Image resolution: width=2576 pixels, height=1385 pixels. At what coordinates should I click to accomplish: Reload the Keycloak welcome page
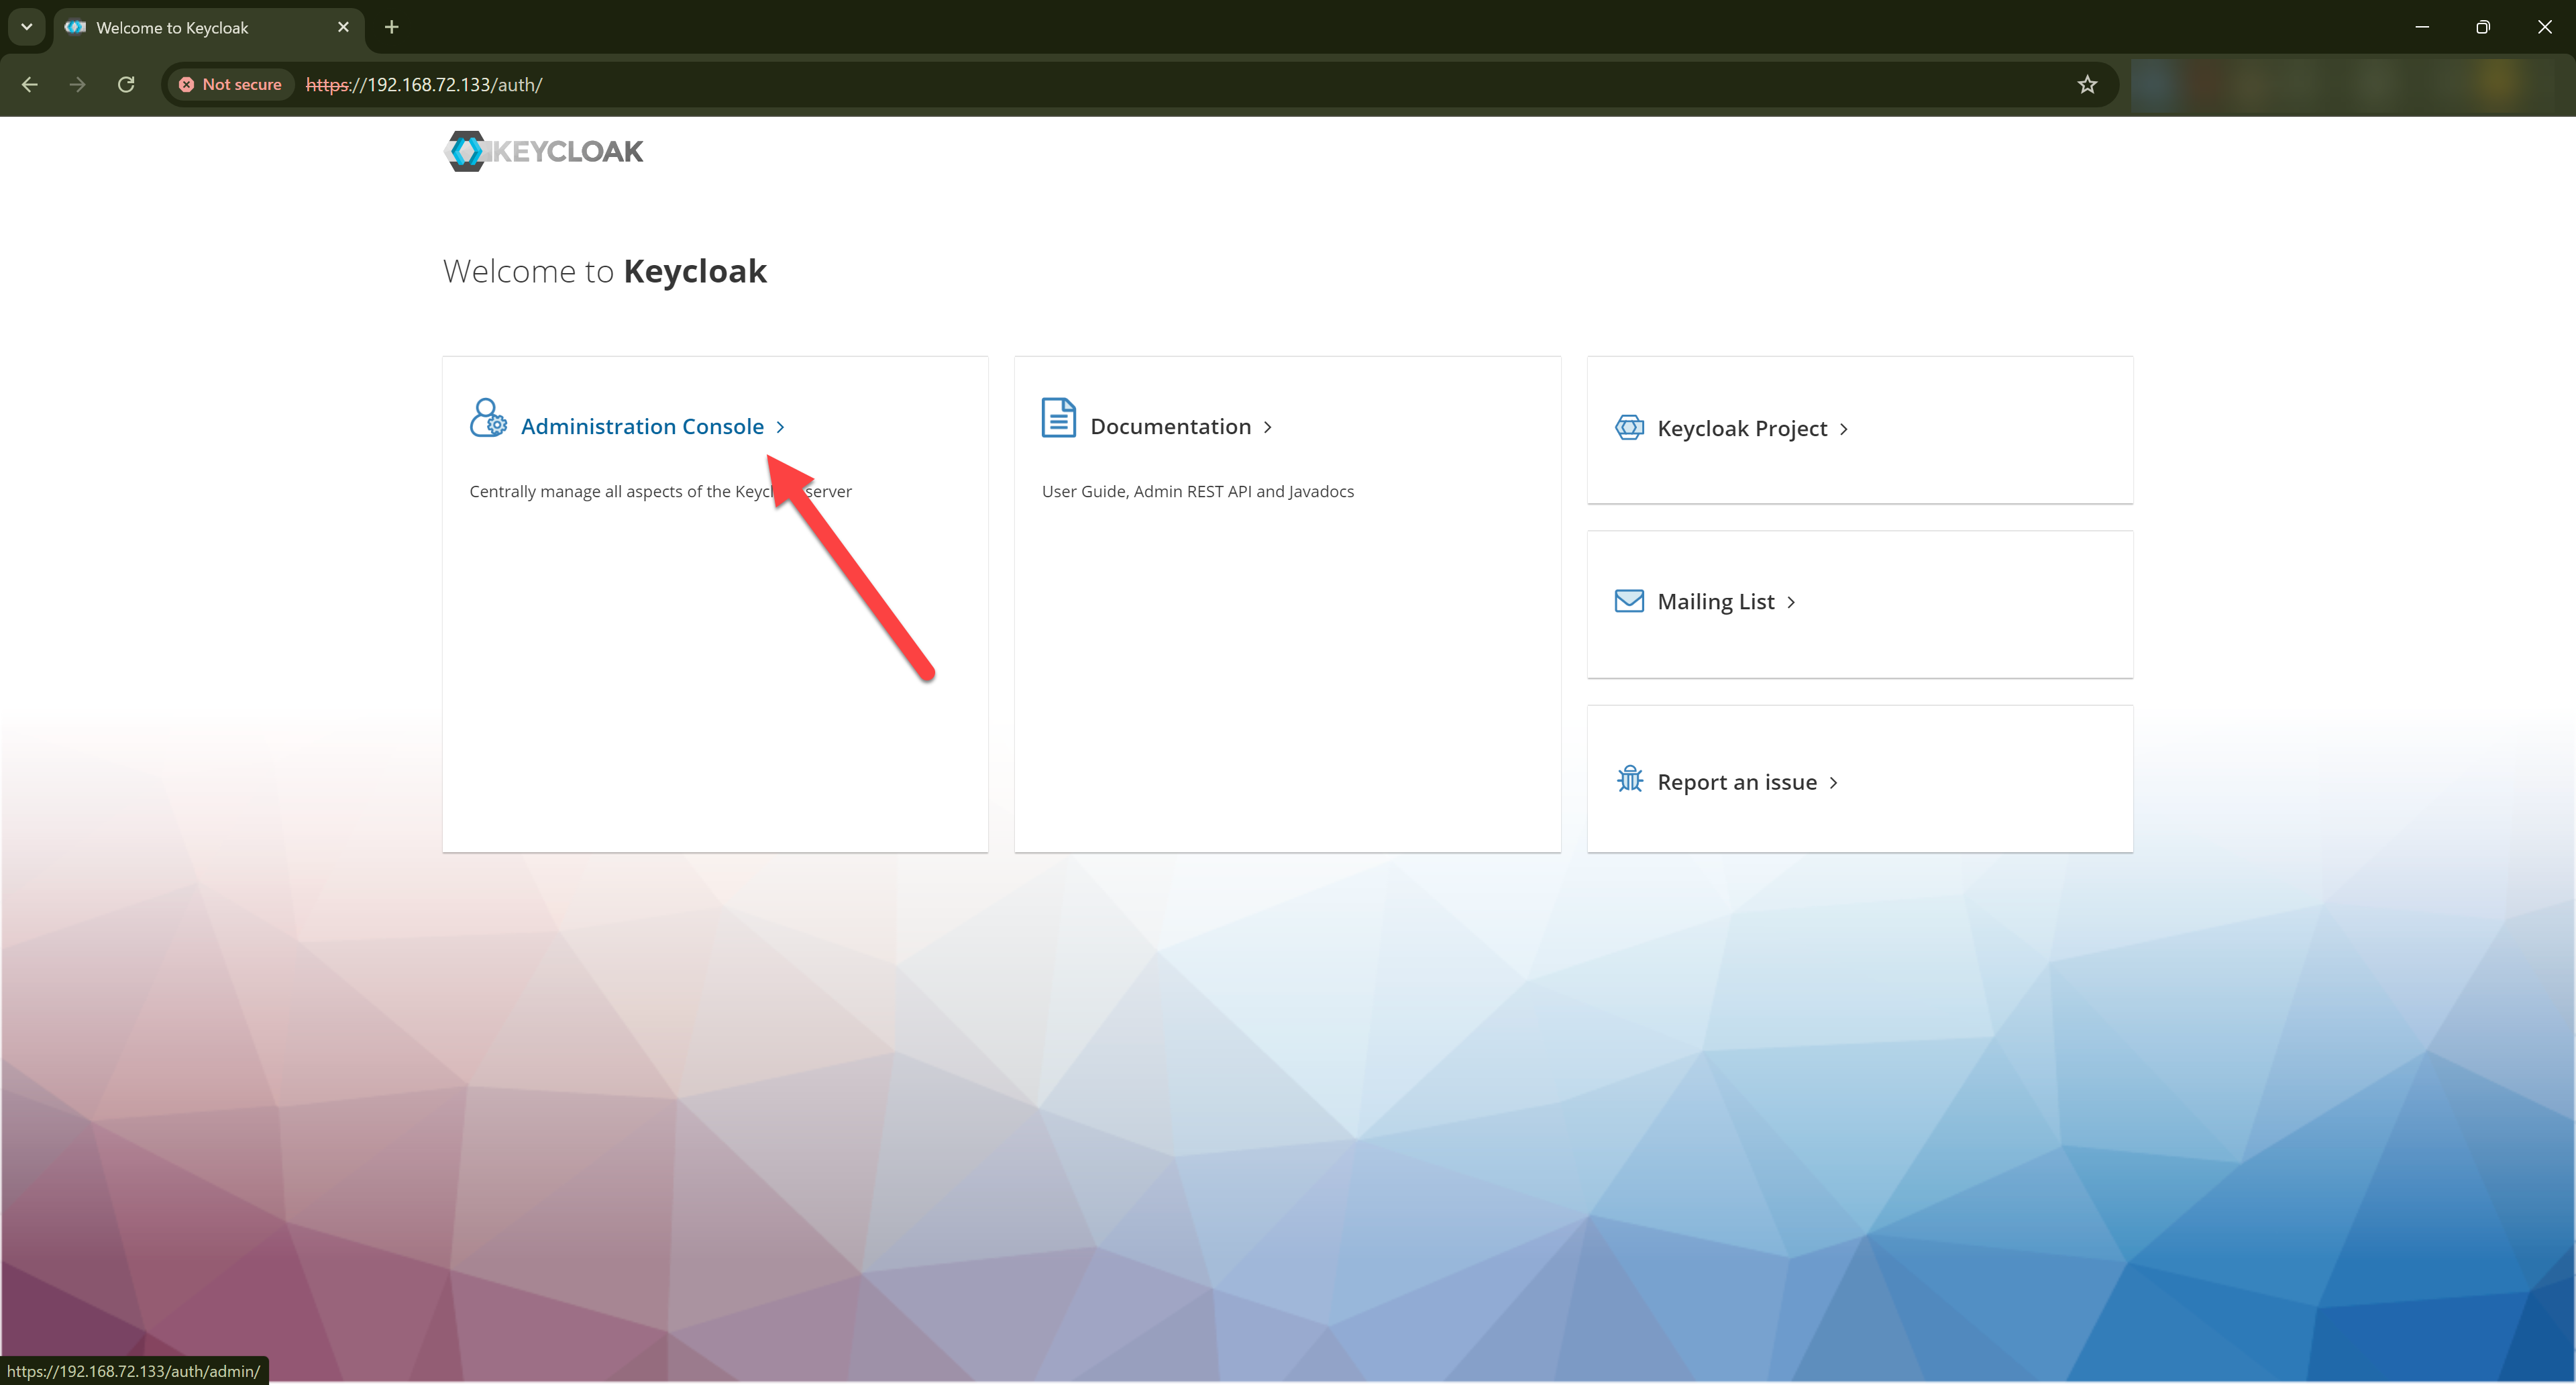(x=126, y=85)
